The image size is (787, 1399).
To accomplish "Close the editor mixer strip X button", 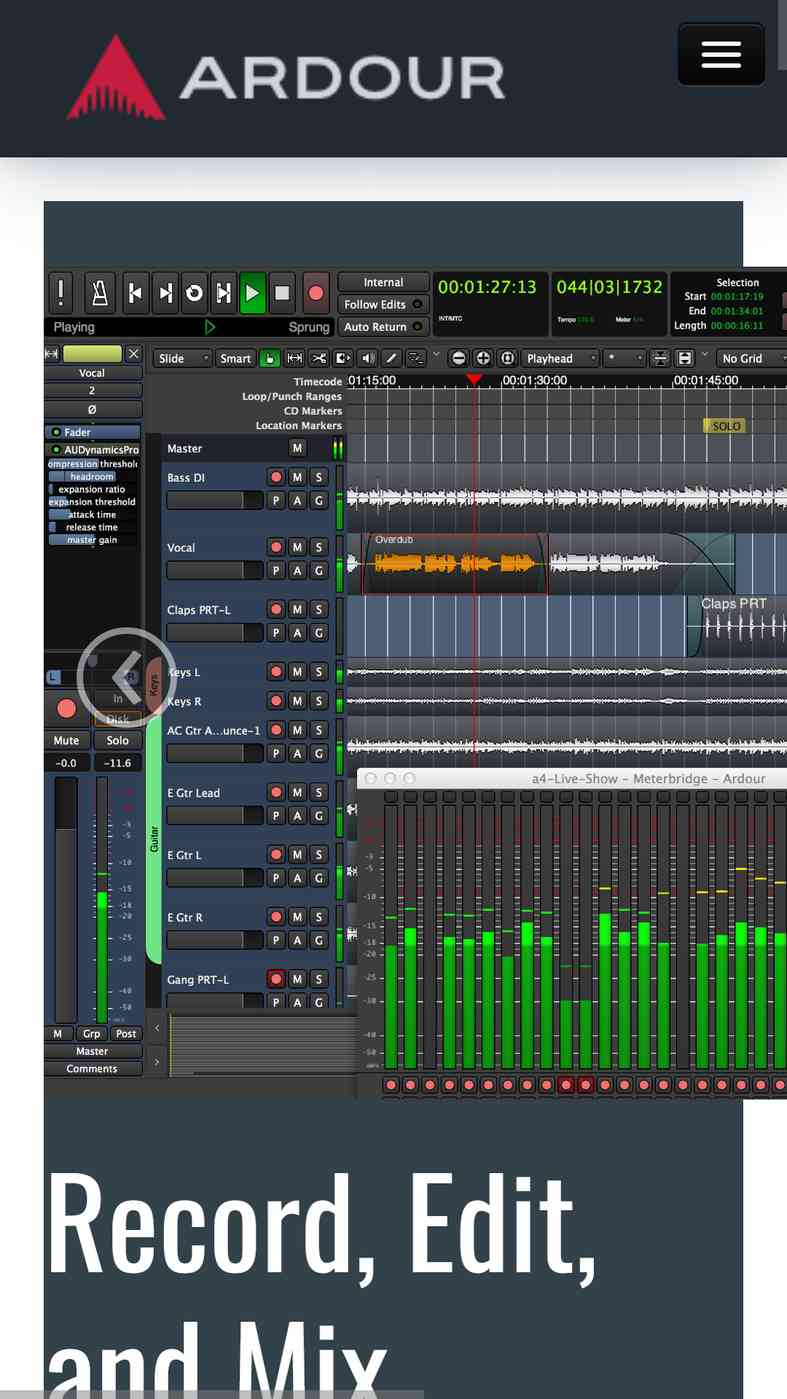I will point(133,354).
